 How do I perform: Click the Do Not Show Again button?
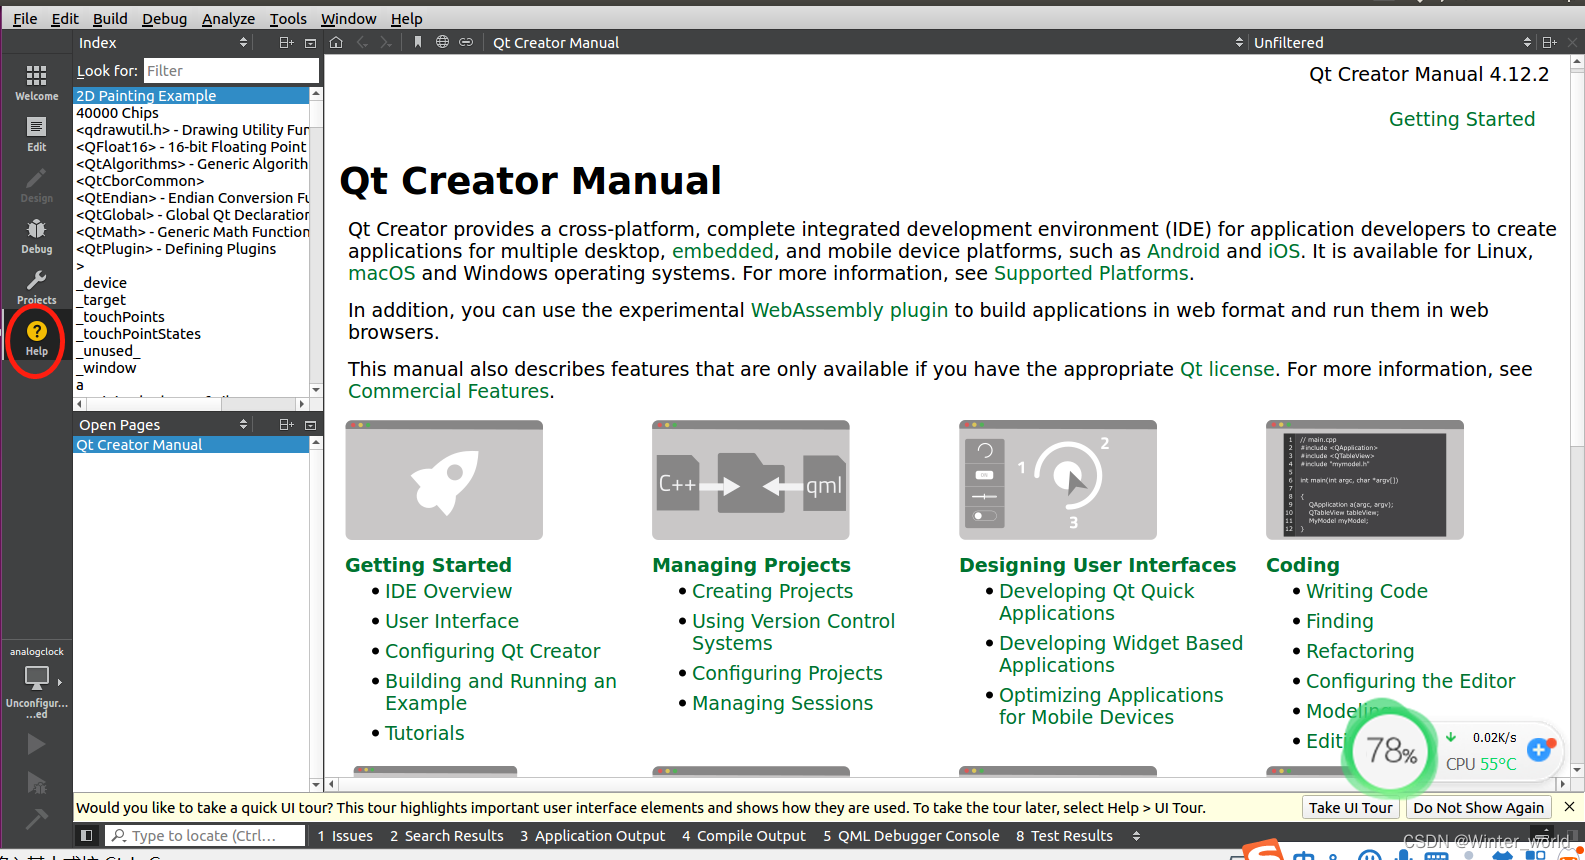pyautogui.click(x=1478, y=807)
